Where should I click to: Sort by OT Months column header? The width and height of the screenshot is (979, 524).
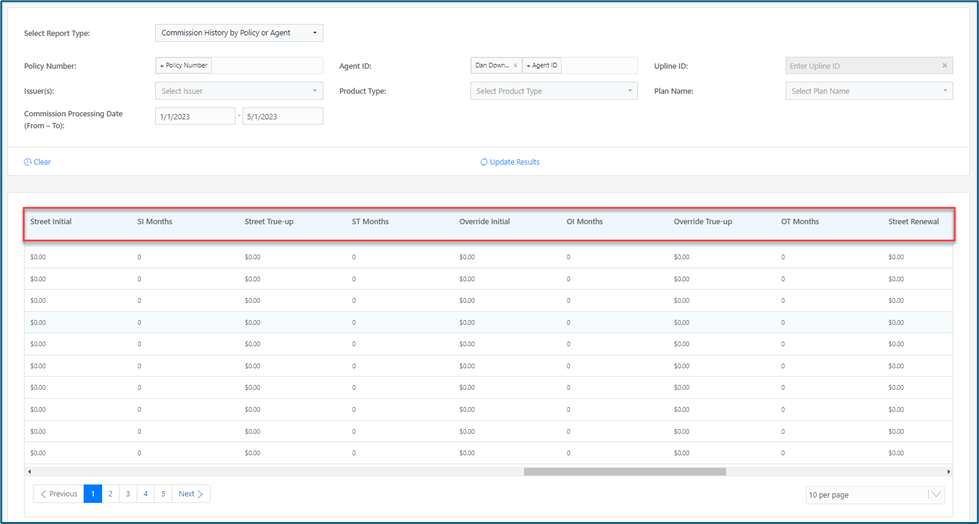point(800,221)
